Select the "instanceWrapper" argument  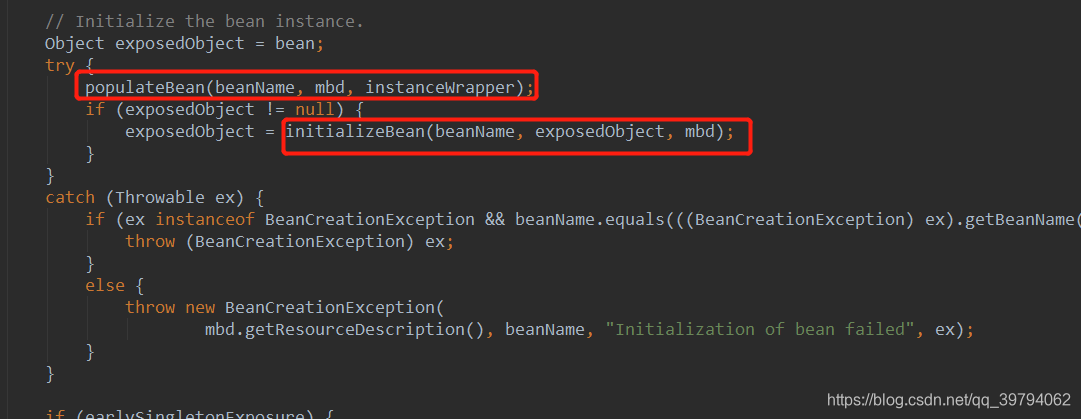[441, 88]
